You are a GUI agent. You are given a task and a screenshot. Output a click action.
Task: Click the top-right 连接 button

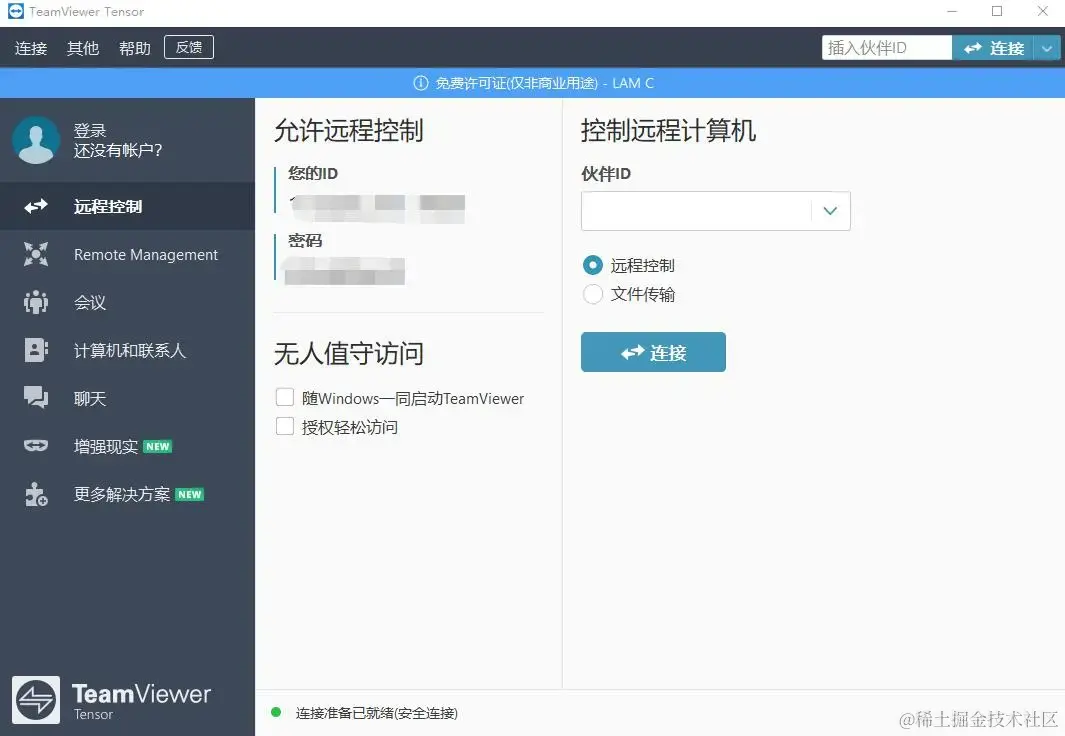(x=993, y=48)
